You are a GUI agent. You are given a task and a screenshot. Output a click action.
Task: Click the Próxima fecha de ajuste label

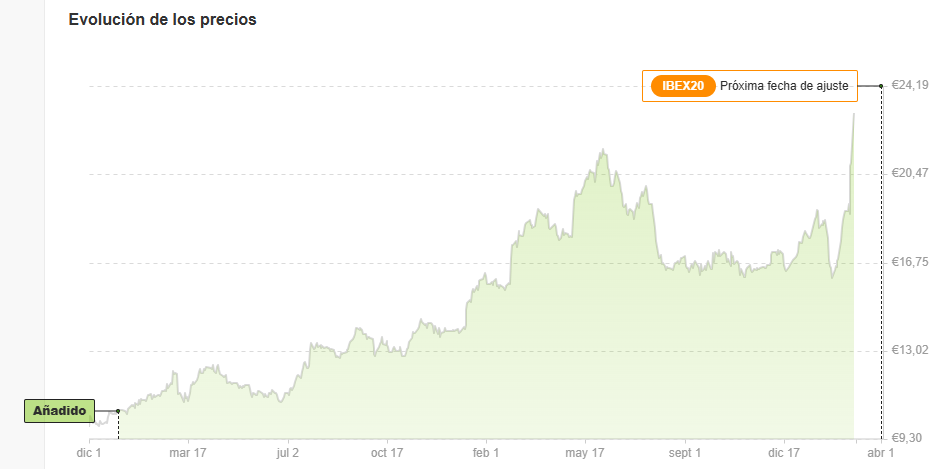(785, 86)
